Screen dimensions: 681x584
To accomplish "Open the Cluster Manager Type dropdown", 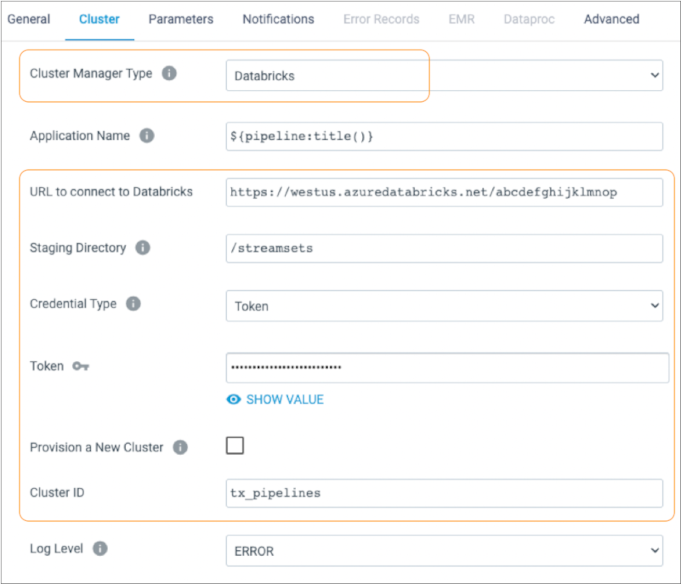I will 444,76.
